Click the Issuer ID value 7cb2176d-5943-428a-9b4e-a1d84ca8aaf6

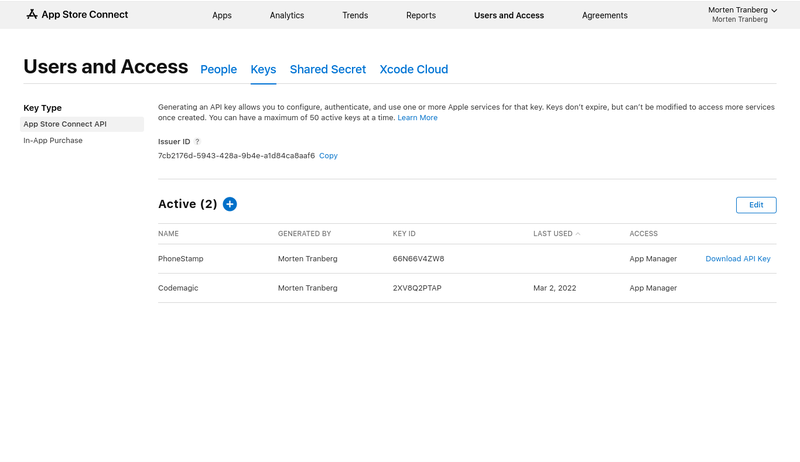(236, 156)
